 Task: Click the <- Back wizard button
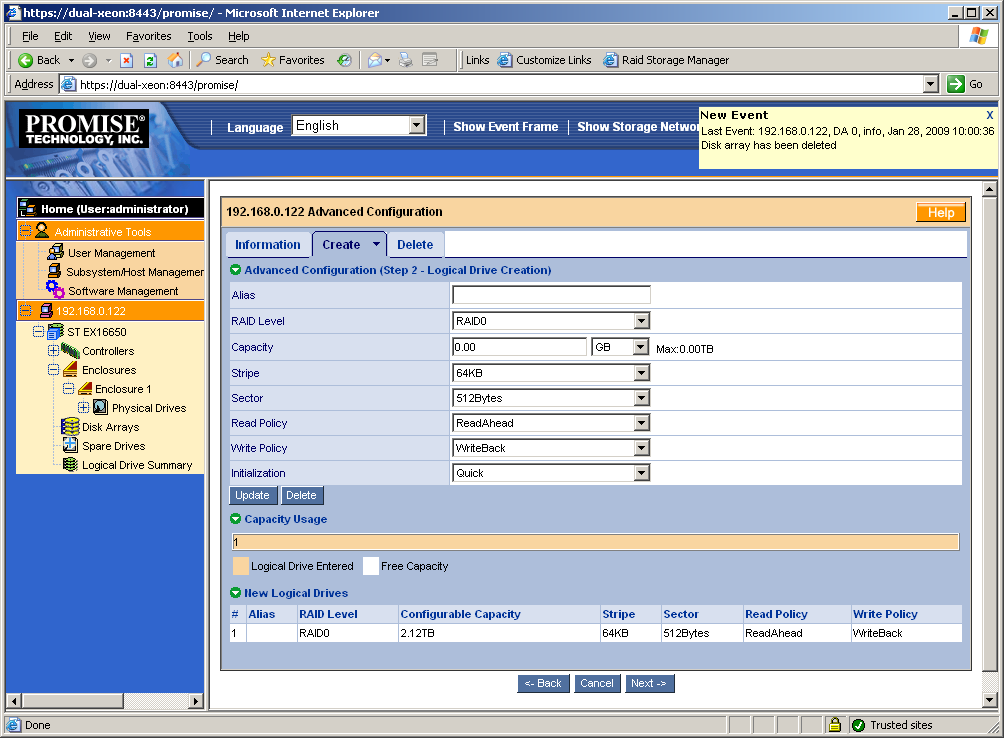(543, 683)
